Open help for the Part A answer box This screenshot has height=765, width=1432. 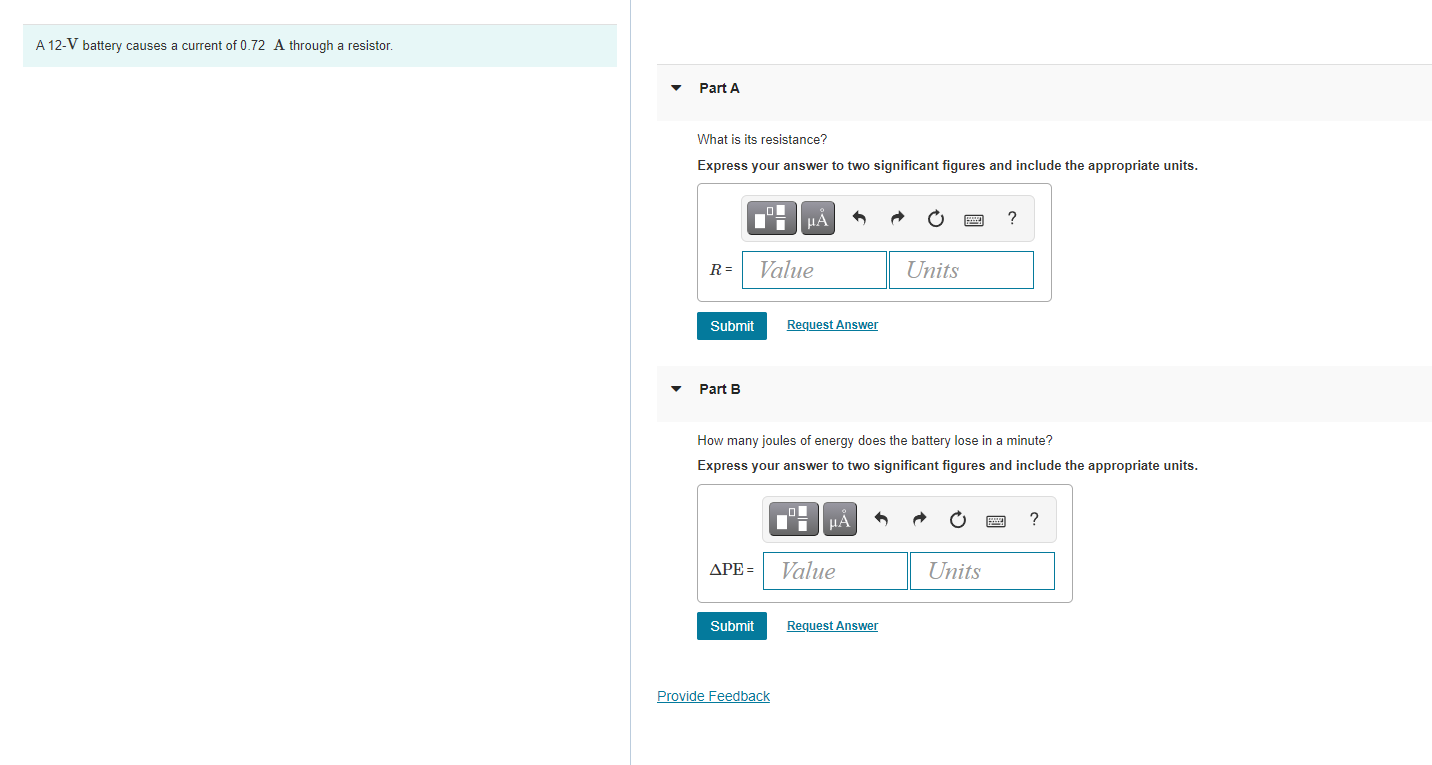point(1012,218)
